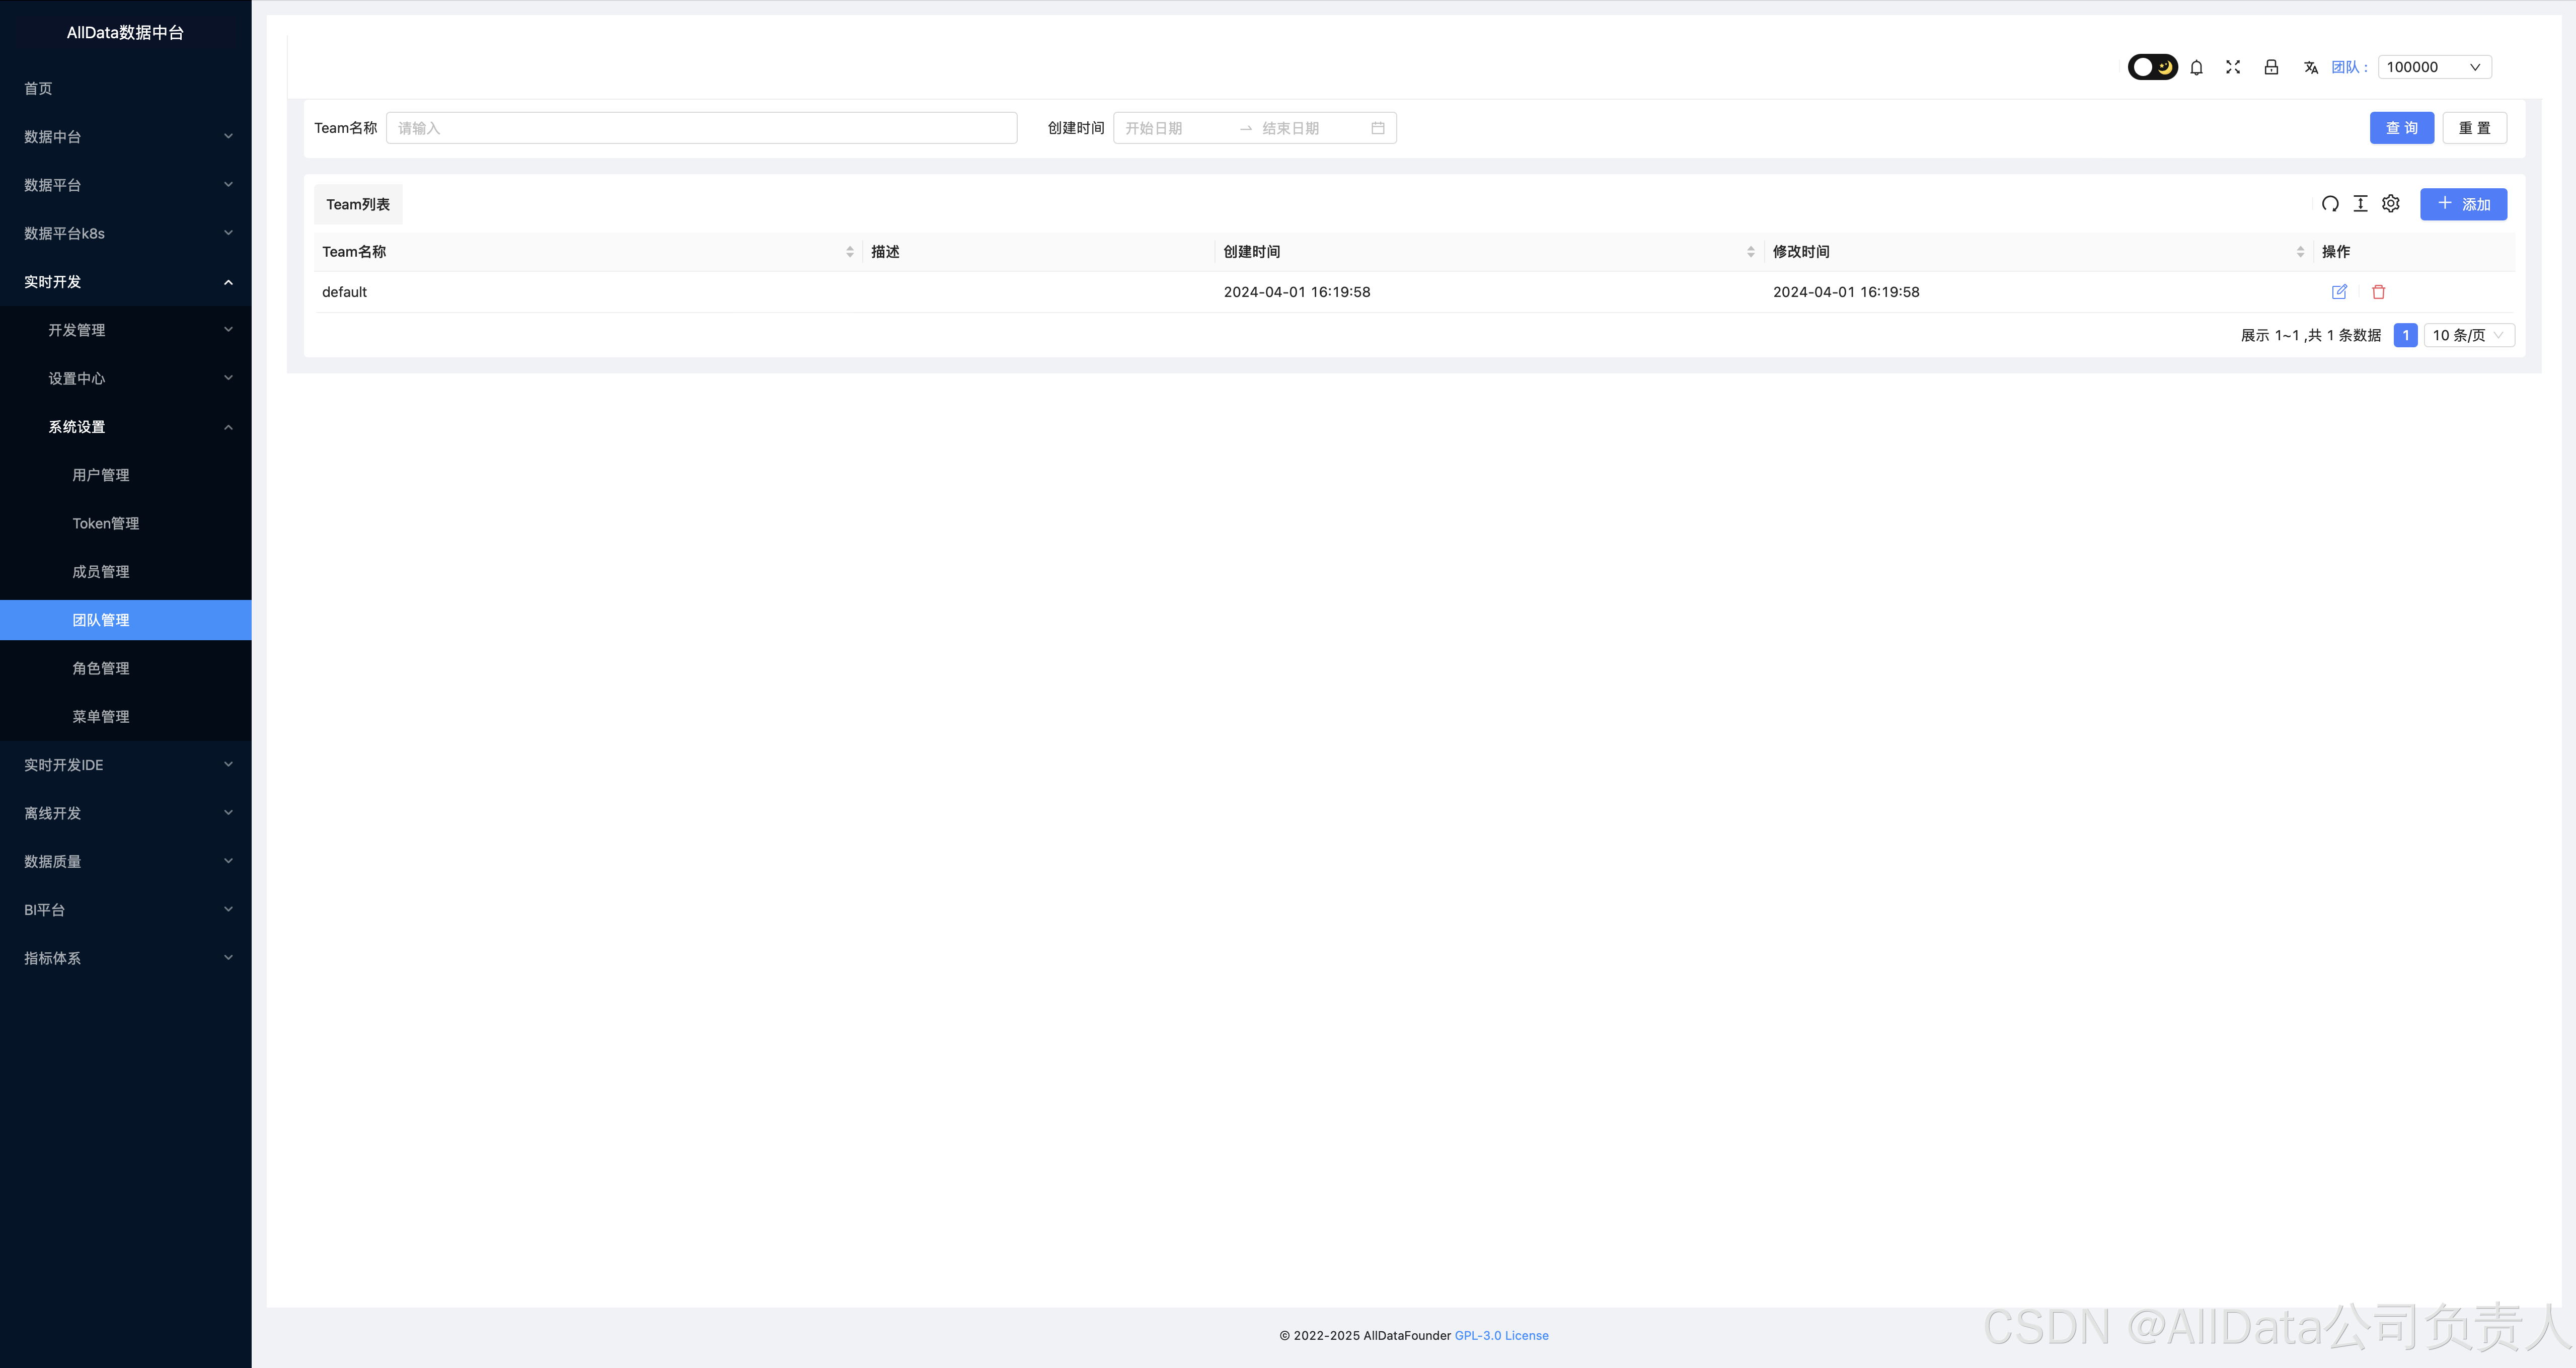The height and width of the screenshot is (1368, 2576).
Task: Click the lock screen icon
Action: (x=2271, y=67)
